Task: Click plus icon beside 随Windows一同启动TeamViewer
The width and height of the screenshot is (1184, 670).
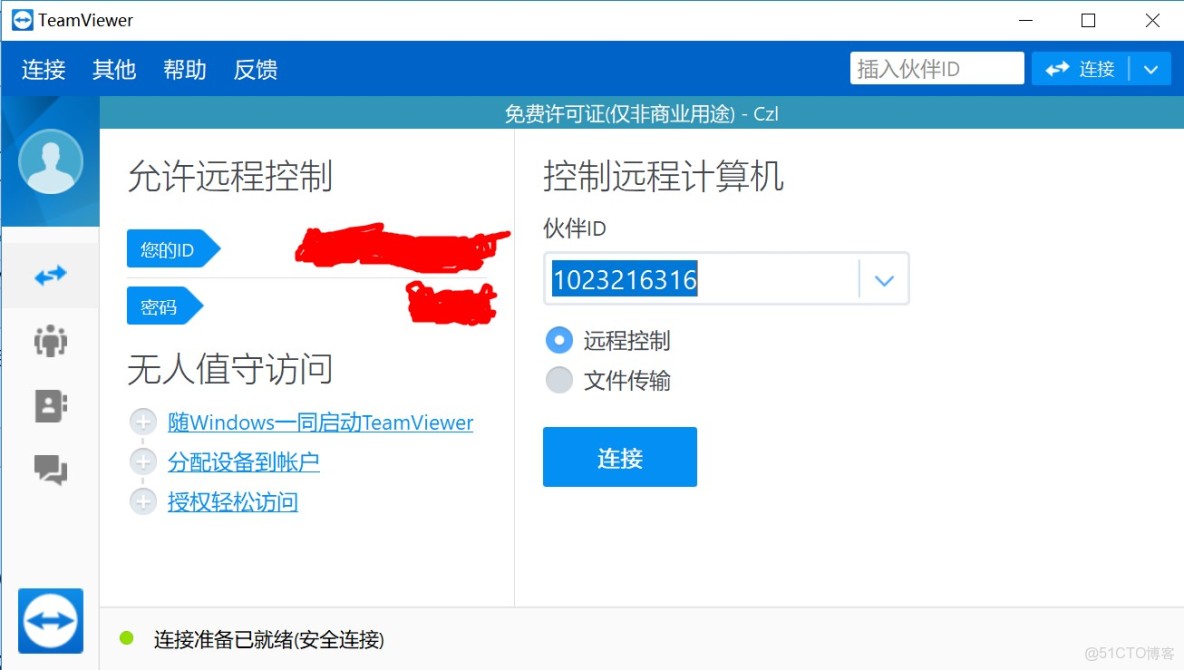Action: pyautogui.click(x=143, y=421)
